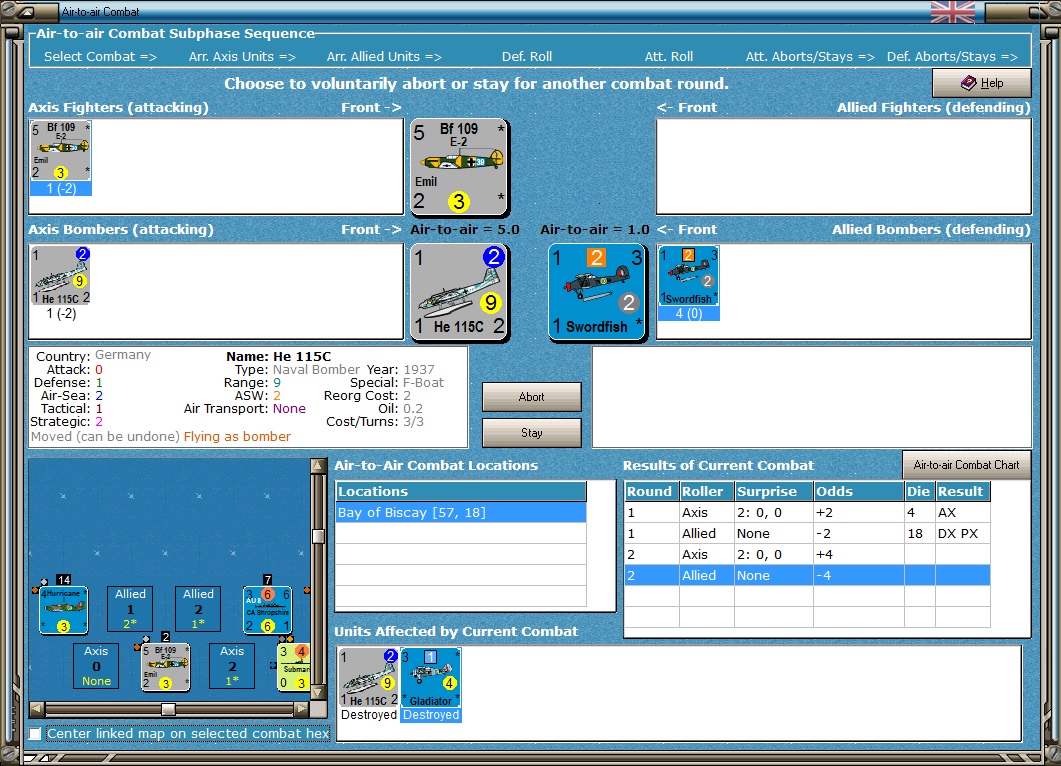This screenshot has width=1061, height=766.
Task: Click the small Bf 109 counter in Axis Fighters list
Action: (x=61, y=151)
